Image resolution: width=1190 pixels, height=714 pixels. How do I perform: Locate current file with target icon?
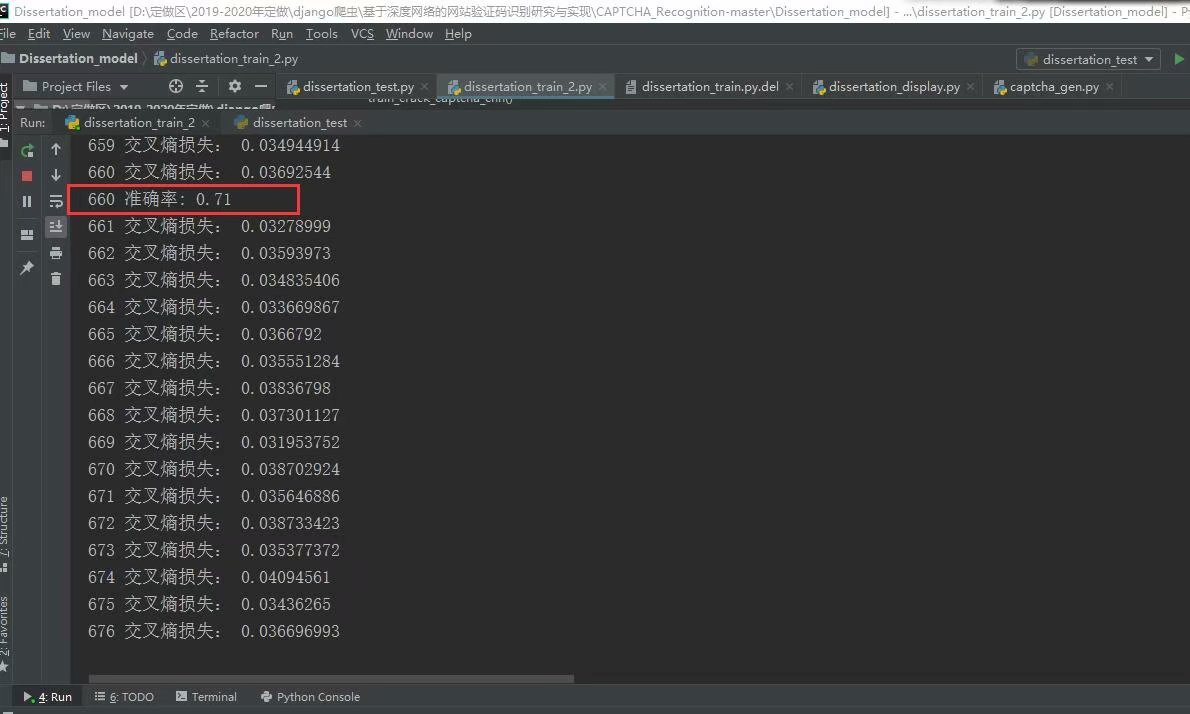point(176,86)
